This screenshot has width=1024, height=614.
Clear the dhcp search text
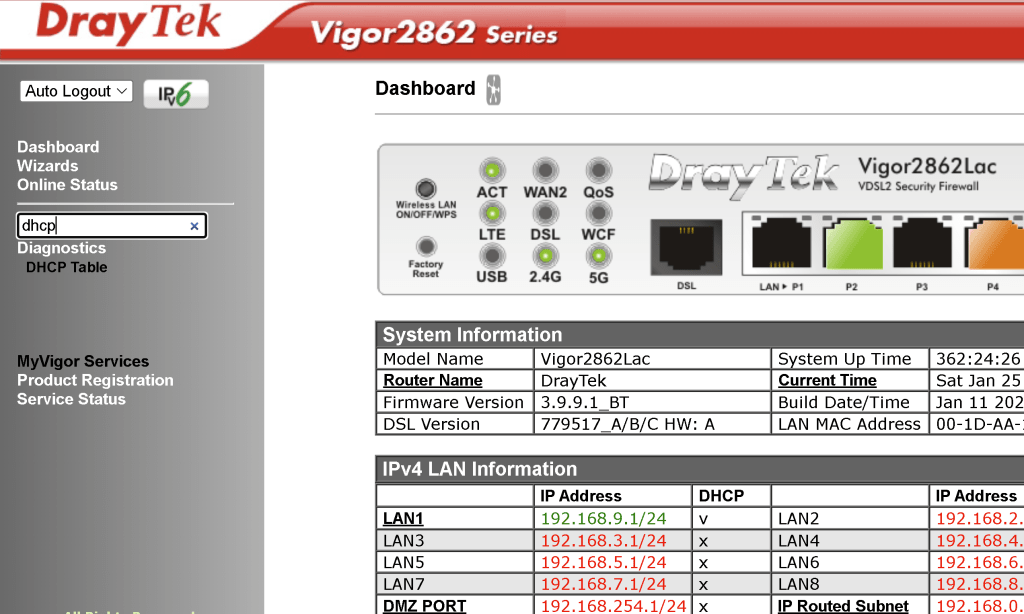194,226
